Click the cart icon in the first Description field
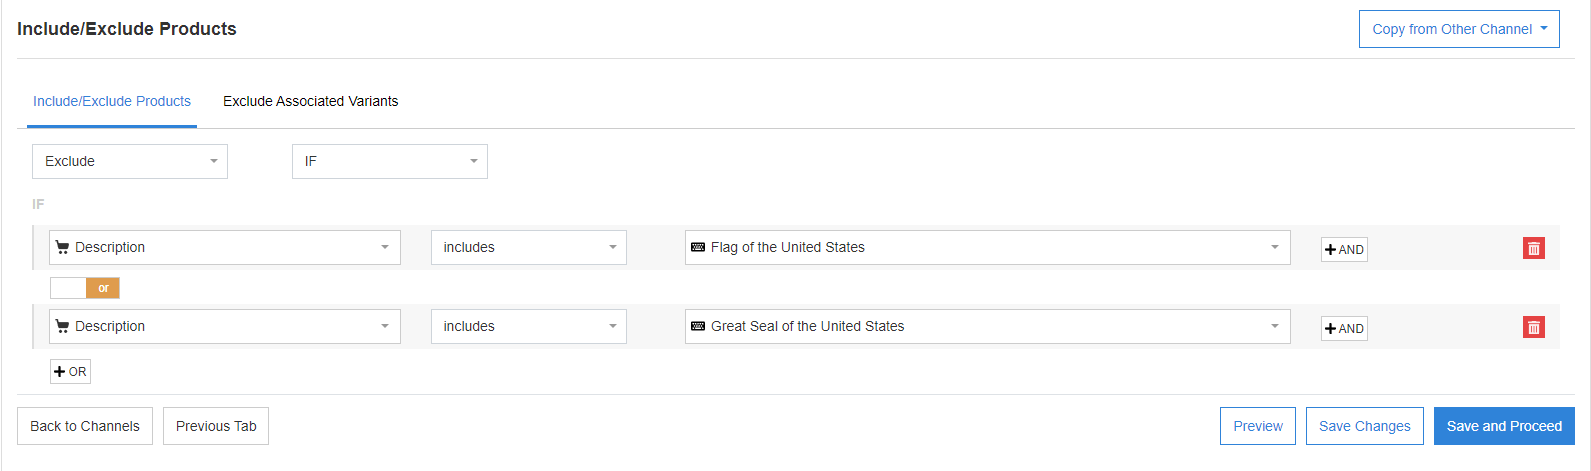Image resolution: width=1591 pixels, height=471 pixels. click(x=62, y=247)
